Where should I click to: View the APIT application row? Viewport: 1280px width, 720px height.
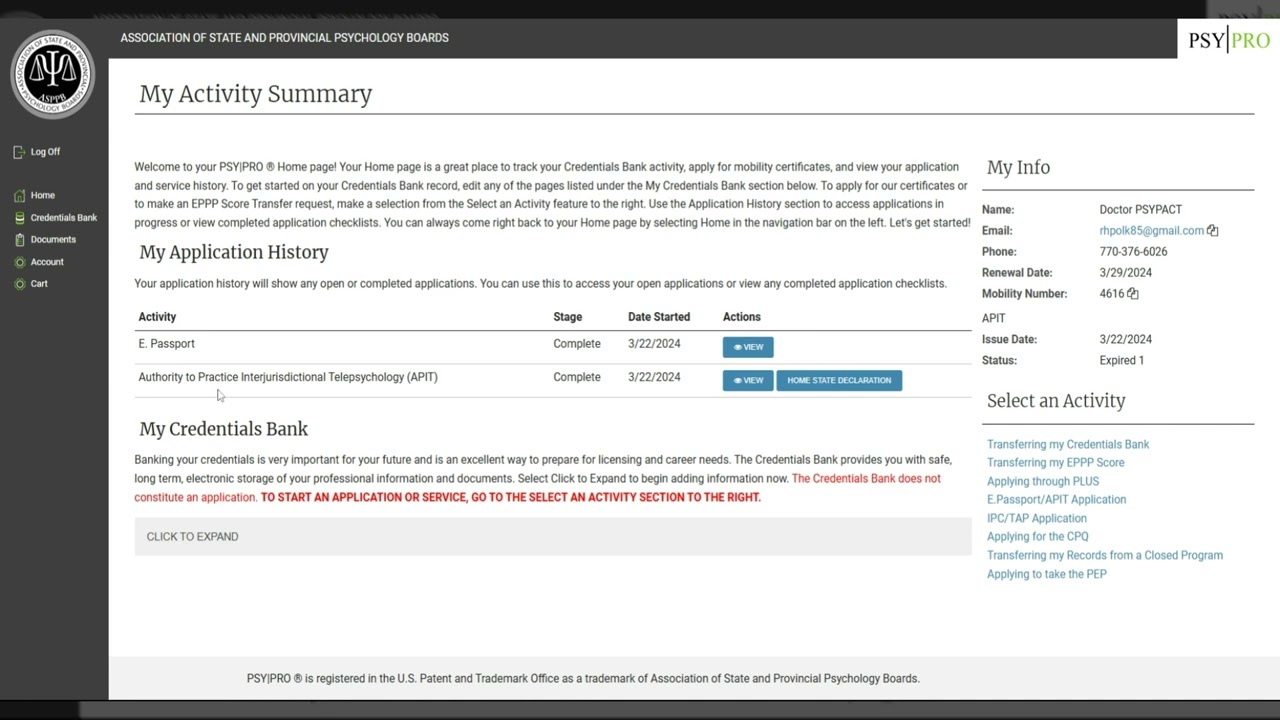point(748,380)
